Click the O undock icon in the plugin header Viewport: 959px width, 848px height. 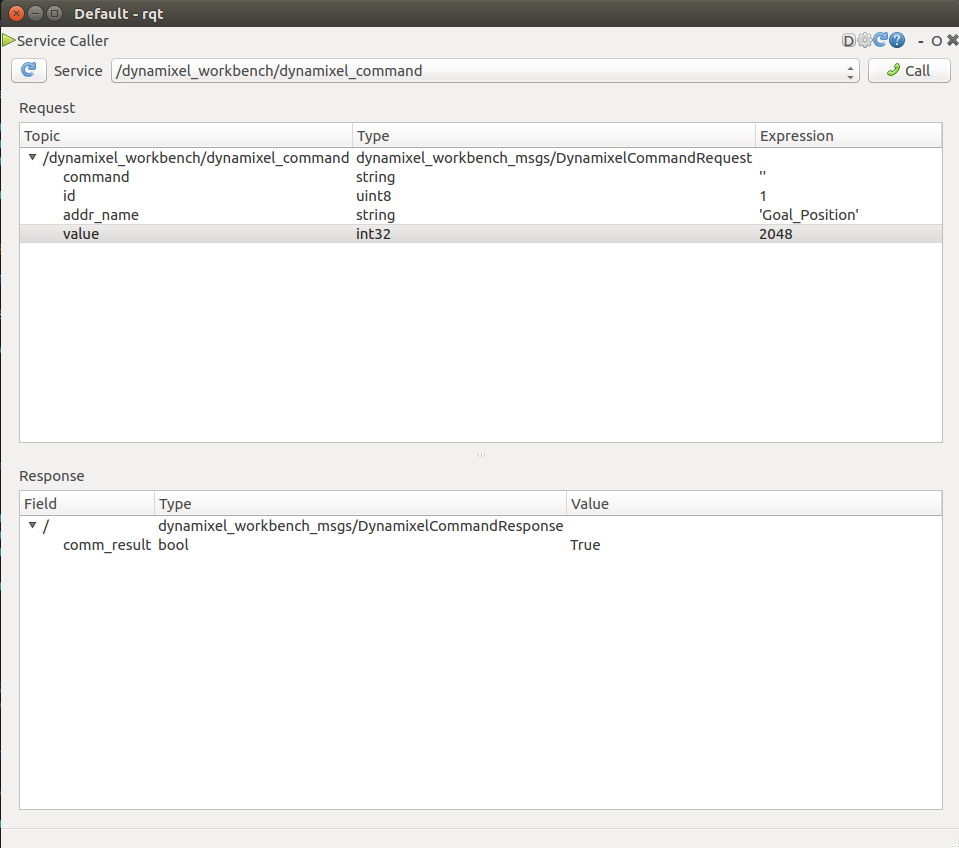936,41
